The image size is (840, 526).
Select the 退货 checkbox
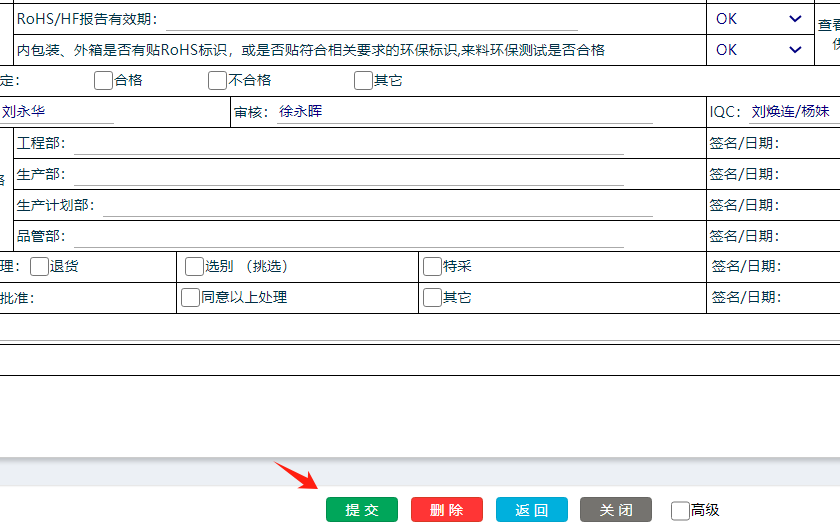(40, 267)
